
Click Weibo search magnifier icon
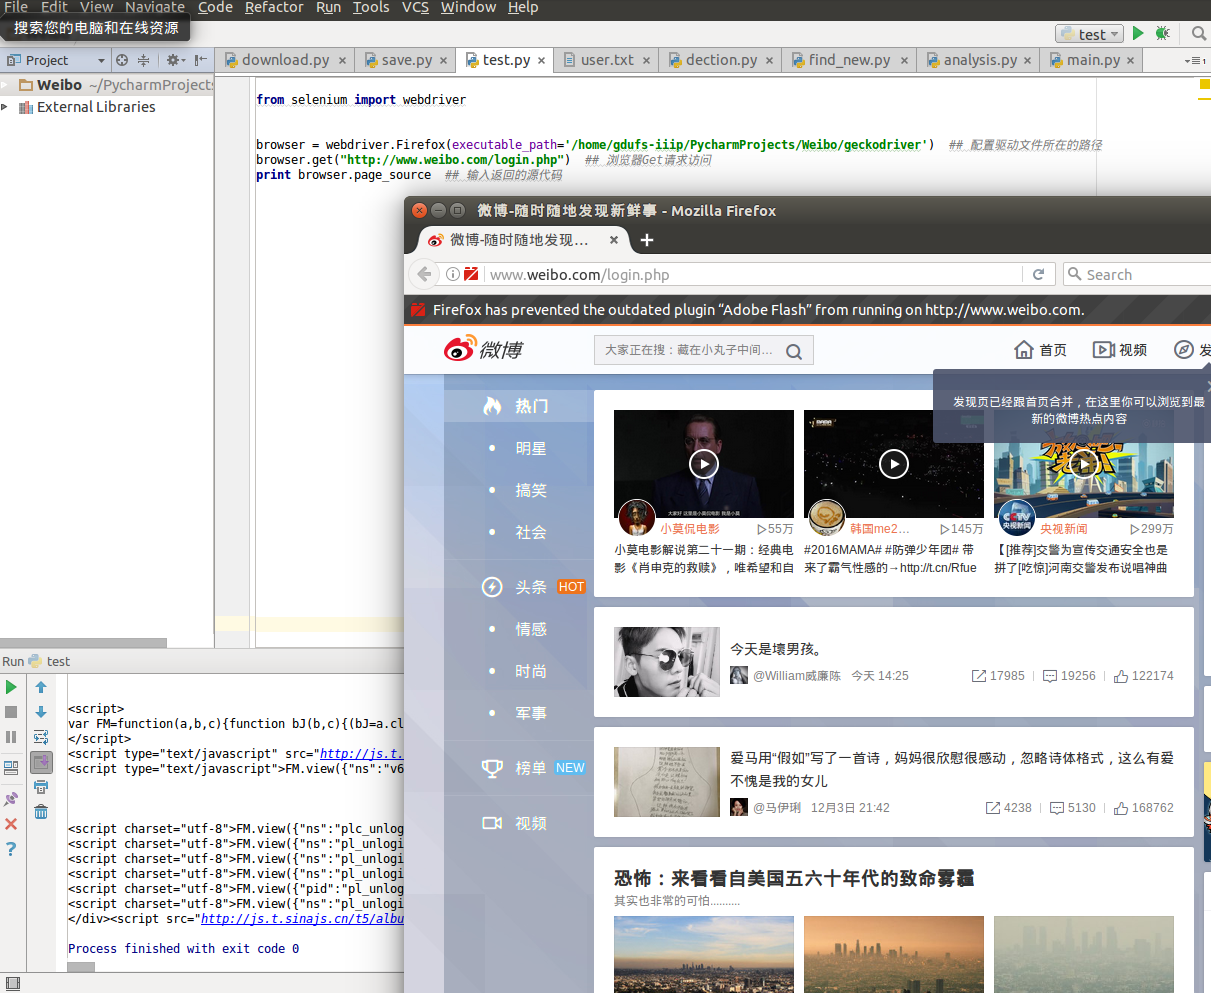pos(794,351)
